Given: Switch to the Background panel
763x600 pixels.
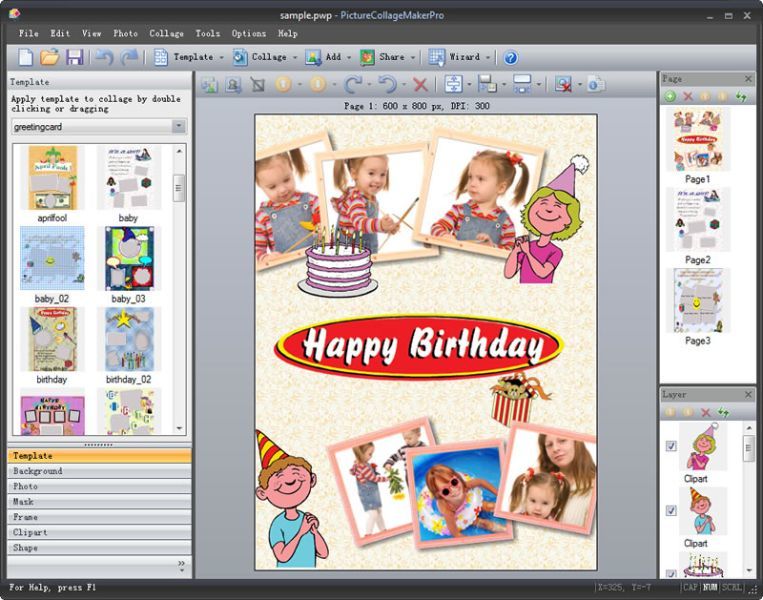Looking at the screenshot, I should click(x=99, y=471).
